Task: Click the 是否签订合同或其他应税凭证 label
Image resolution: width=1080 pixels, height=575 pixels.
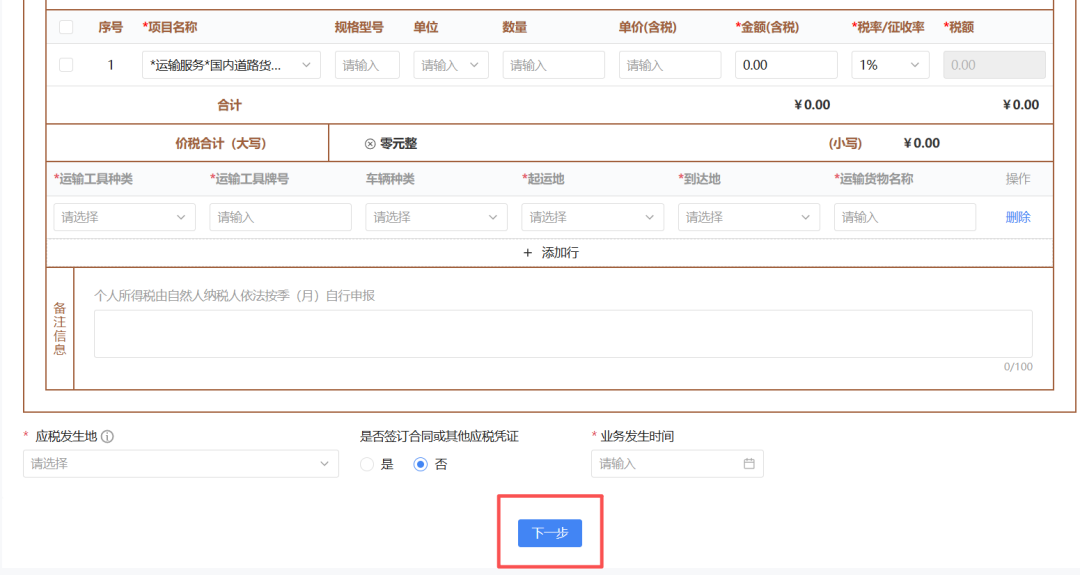Action: 439,437
